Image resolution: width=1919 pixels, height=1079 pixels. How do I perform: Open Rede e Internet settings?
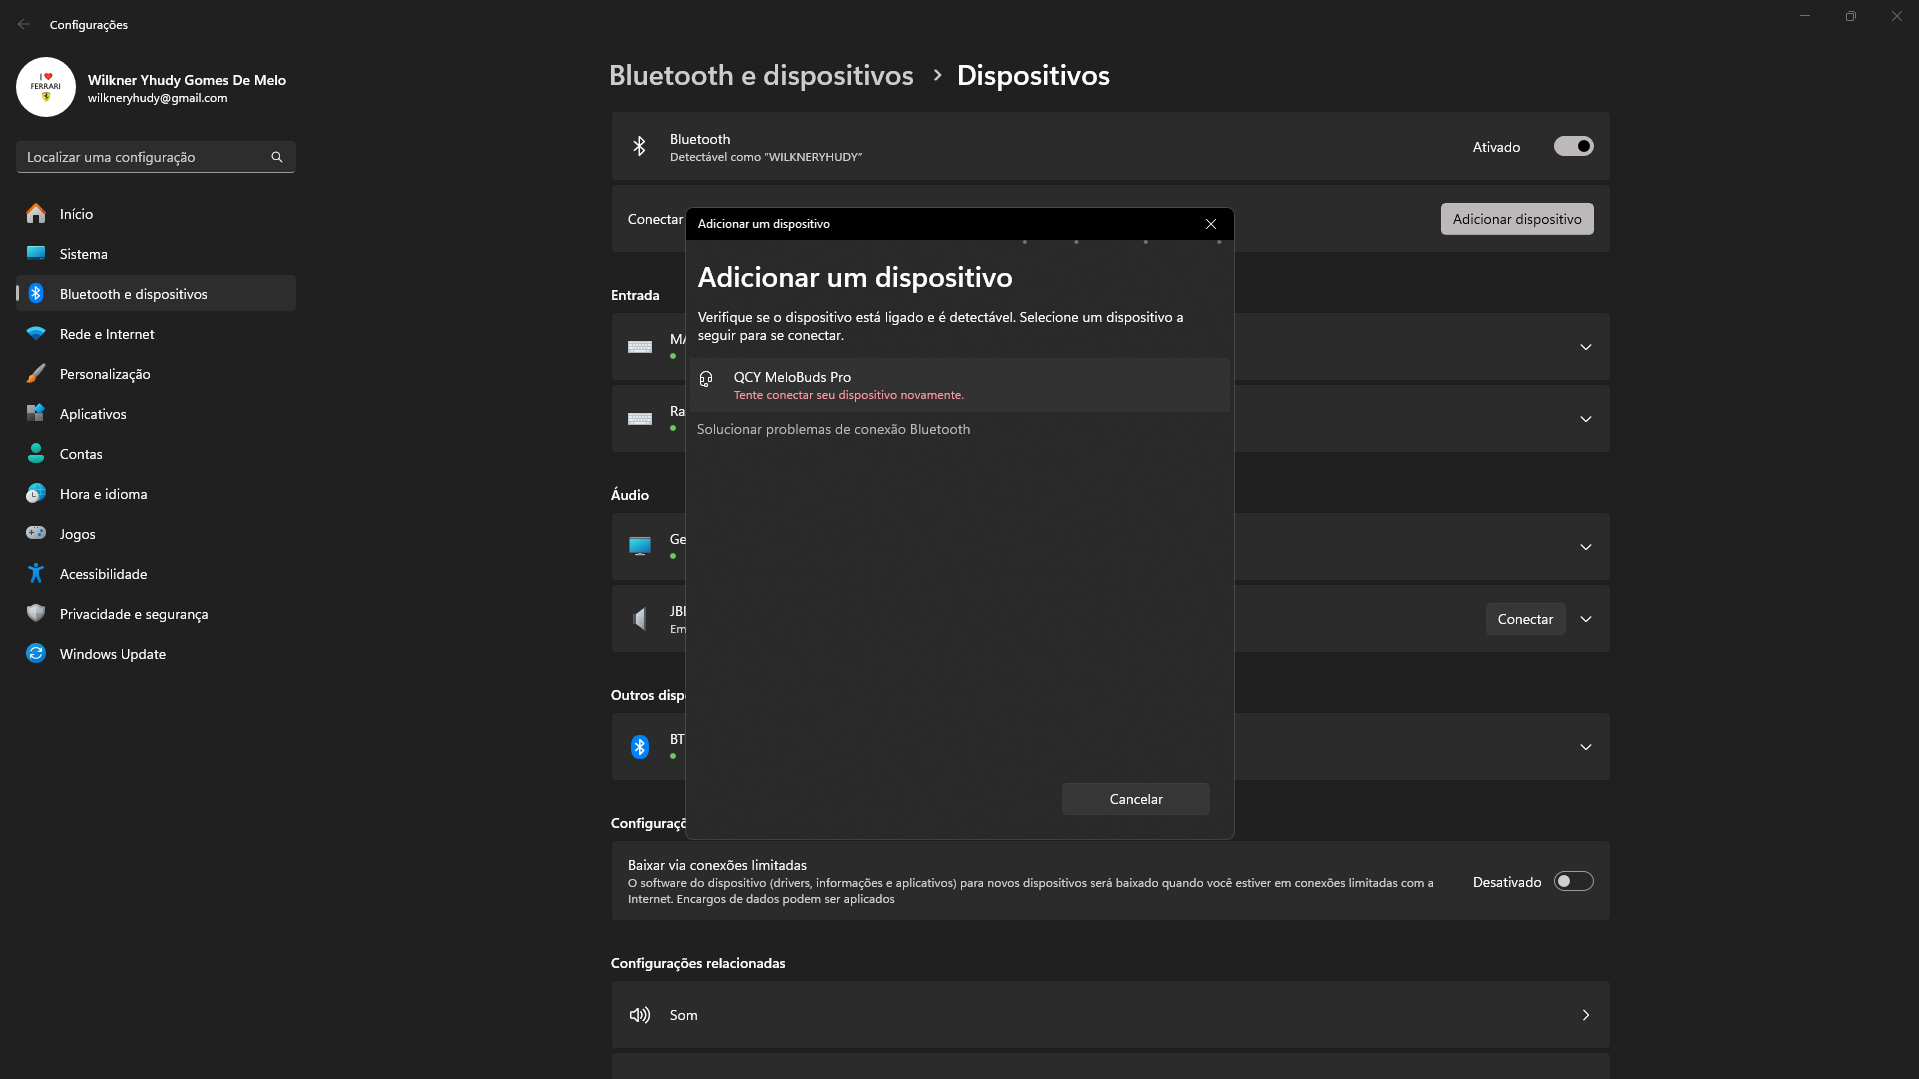tap(156, 334)
